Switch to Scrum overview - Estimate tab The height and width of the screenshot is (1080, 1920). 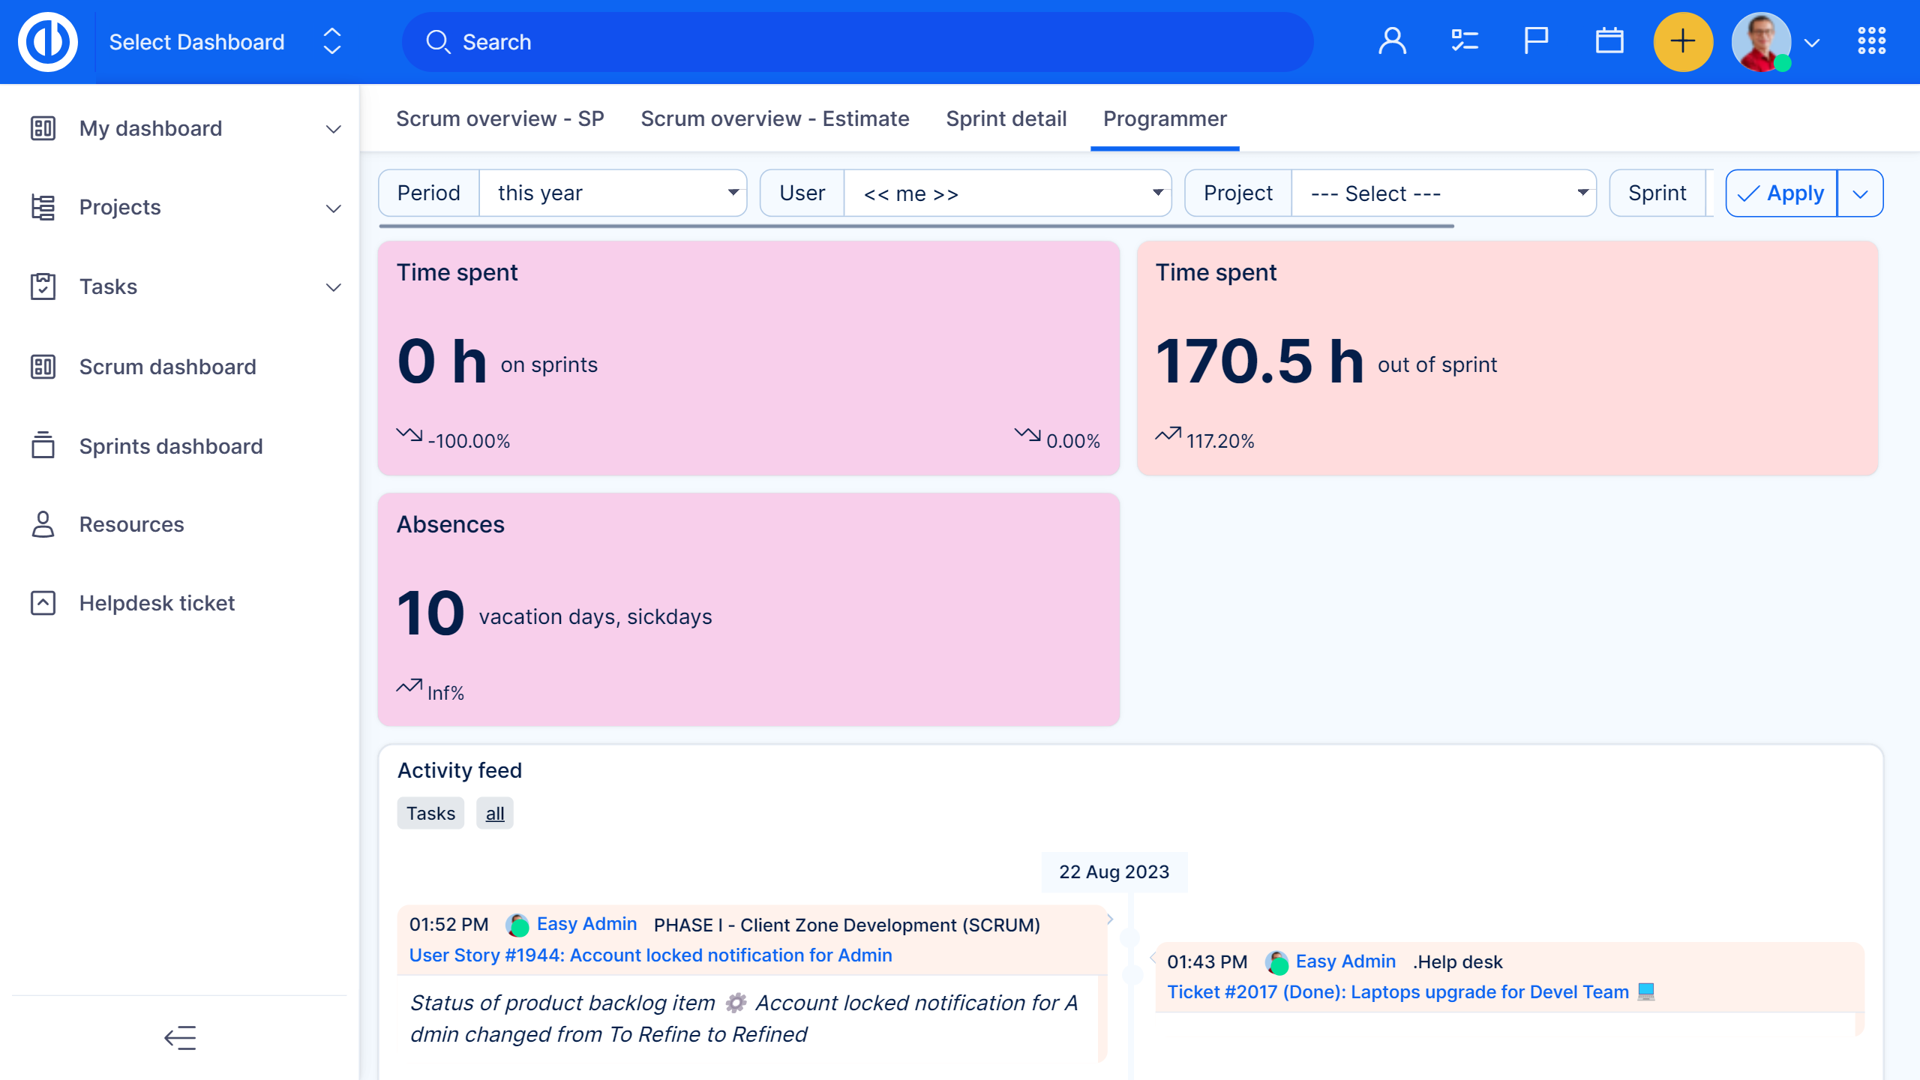pyautogui.click(x=775, y=119)
